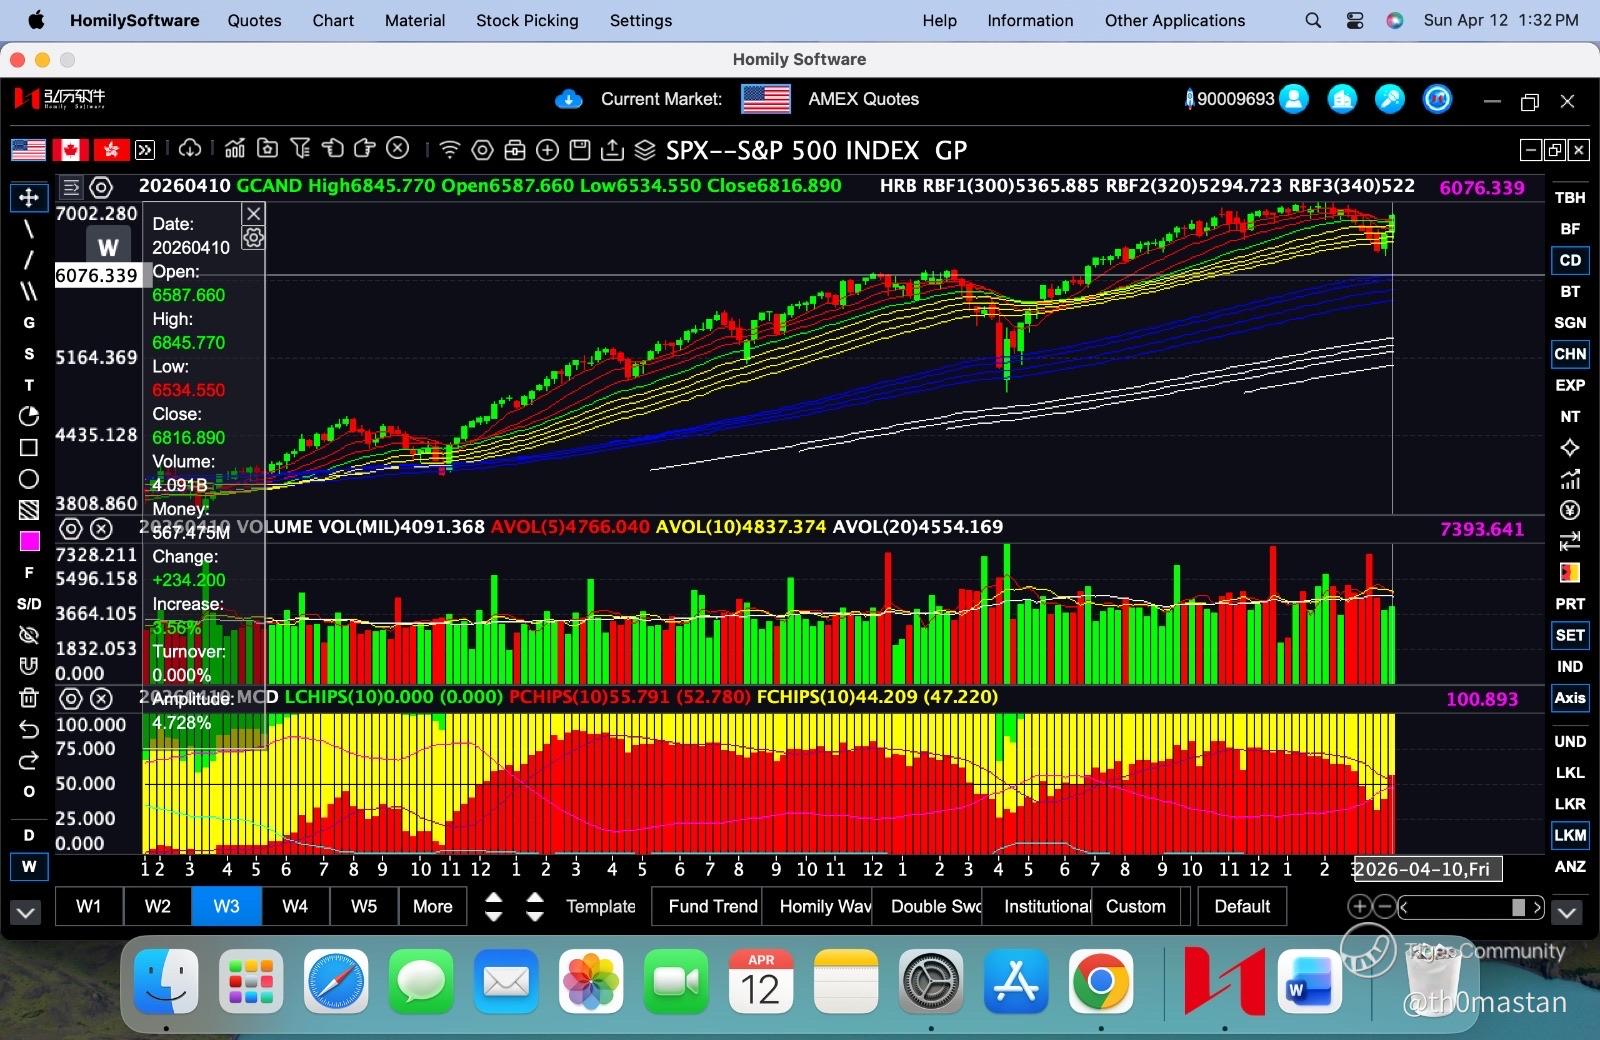Viewport: 1600px width, 1040px height.
Task: Toggle the Axis button in right sidebar
Action: (x=1570, y=698)
